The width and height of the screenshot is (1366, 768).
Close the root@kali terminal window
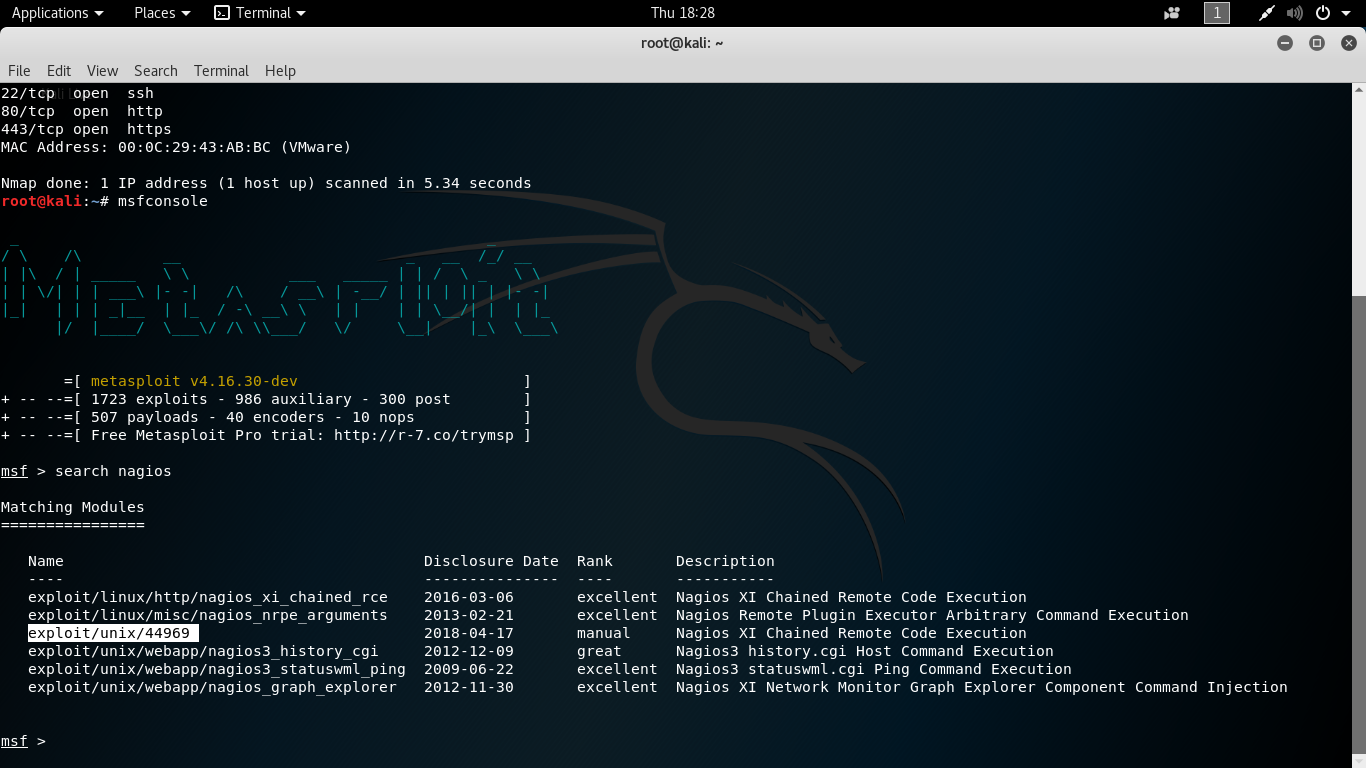(1348, 43)
